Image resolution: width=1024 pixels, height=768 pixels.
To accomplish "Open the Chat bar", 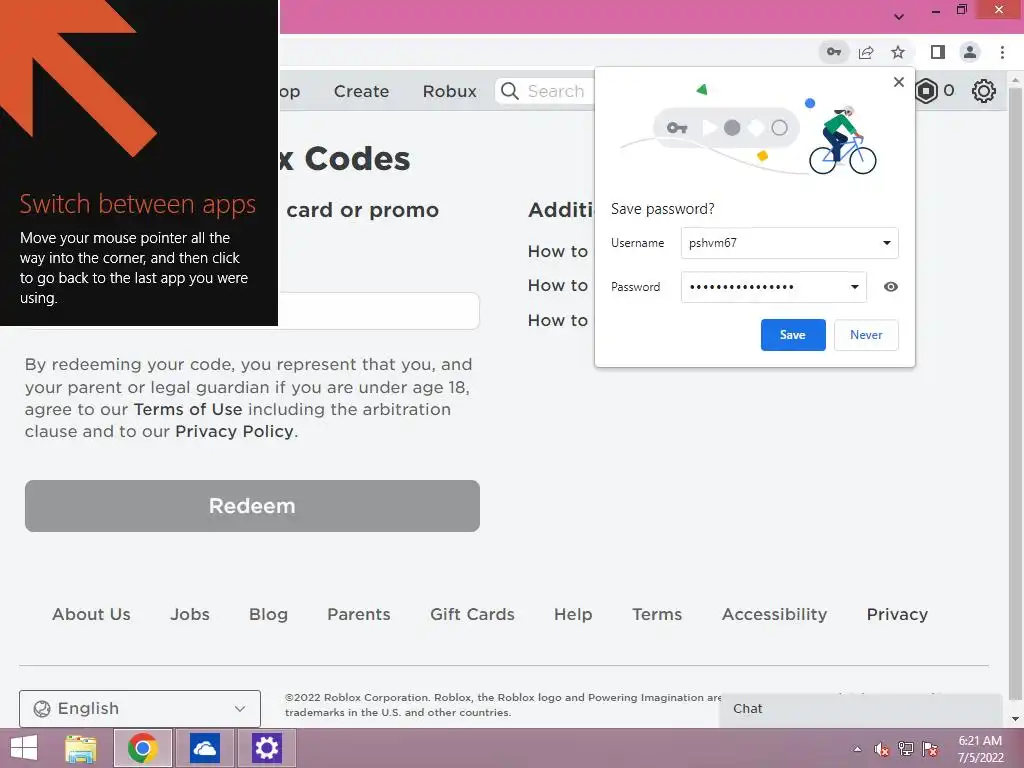I will (x=861, y=709).
